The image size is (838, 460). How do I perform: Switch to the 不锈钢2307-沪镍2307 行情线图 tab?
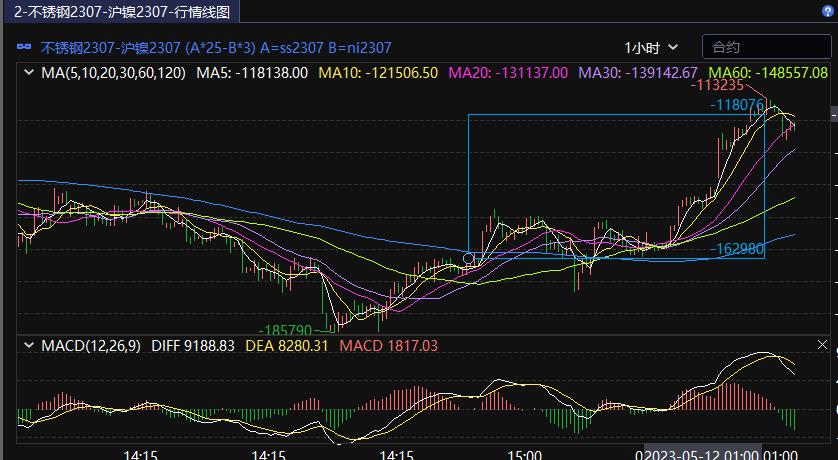pos(121,11)
